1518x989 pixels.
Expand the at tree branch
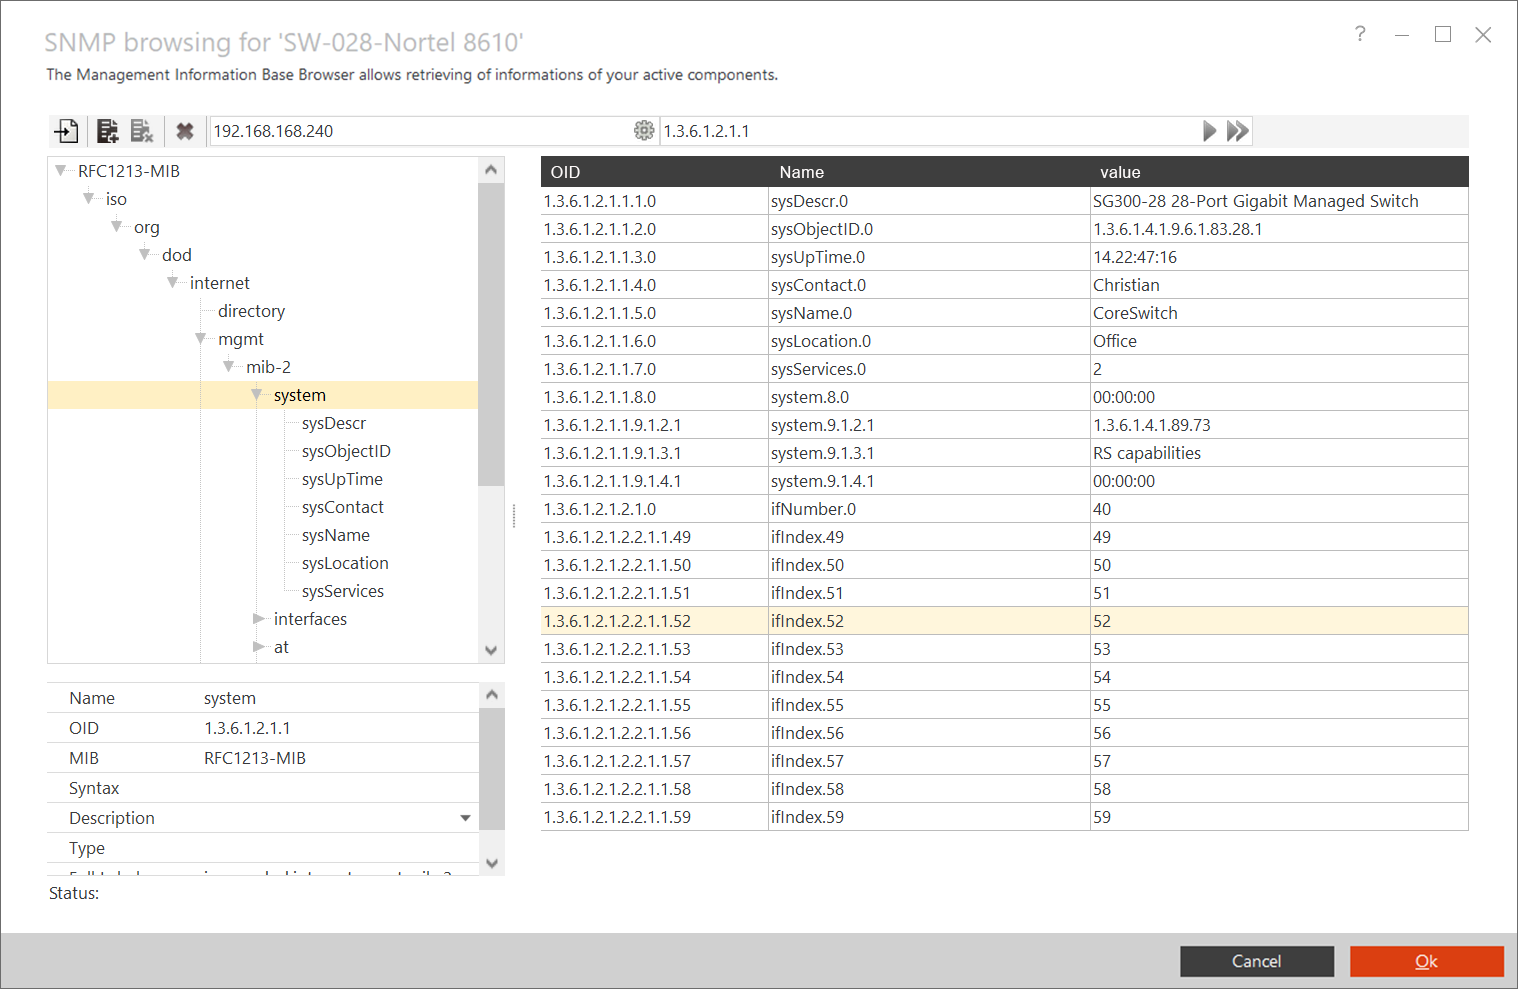pos(258,646)
